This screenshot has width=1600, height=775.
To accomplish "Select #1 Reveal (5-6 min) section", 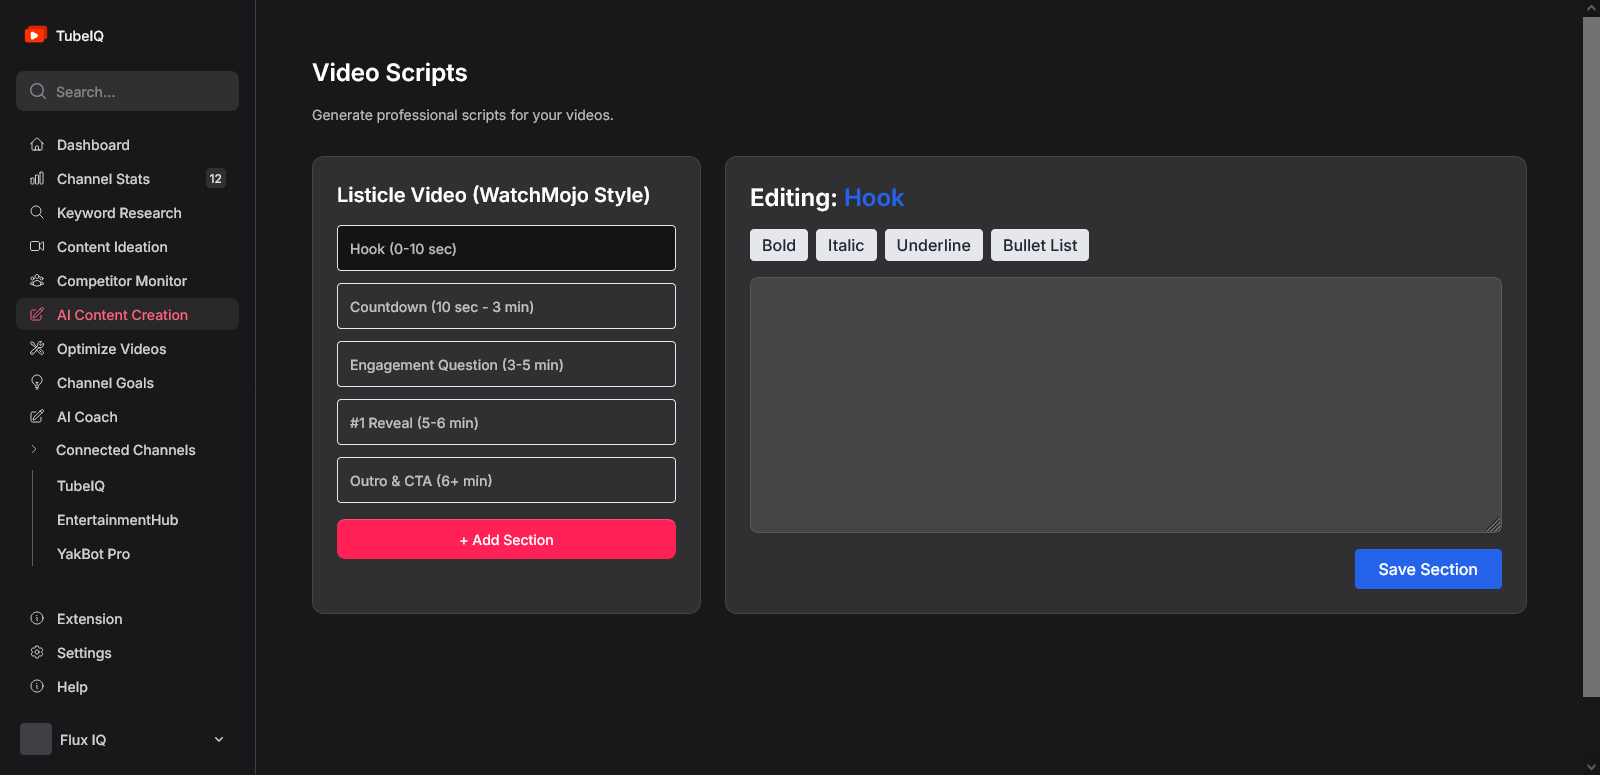I will tap(506, 422).
